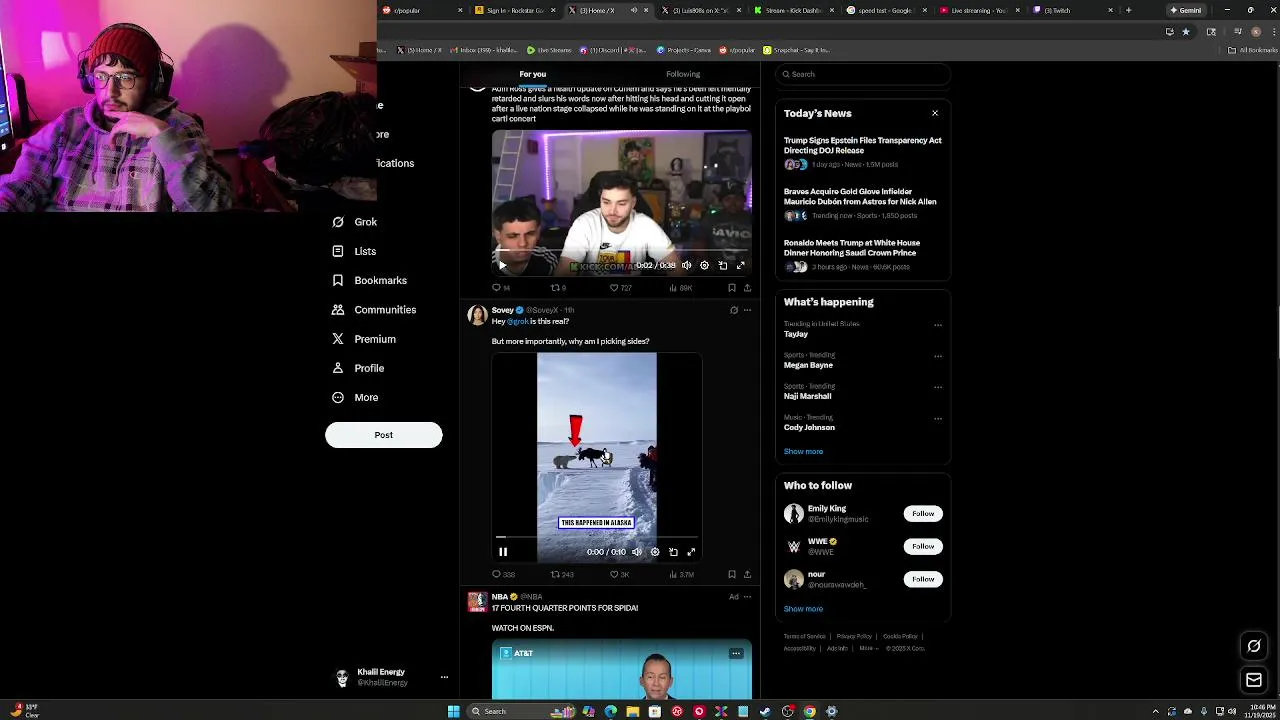Viewport: 1280px width, 720px height.
Task: Open Braves Acquire Gold Glove Infielder story
Action: (x=863, y=202)
